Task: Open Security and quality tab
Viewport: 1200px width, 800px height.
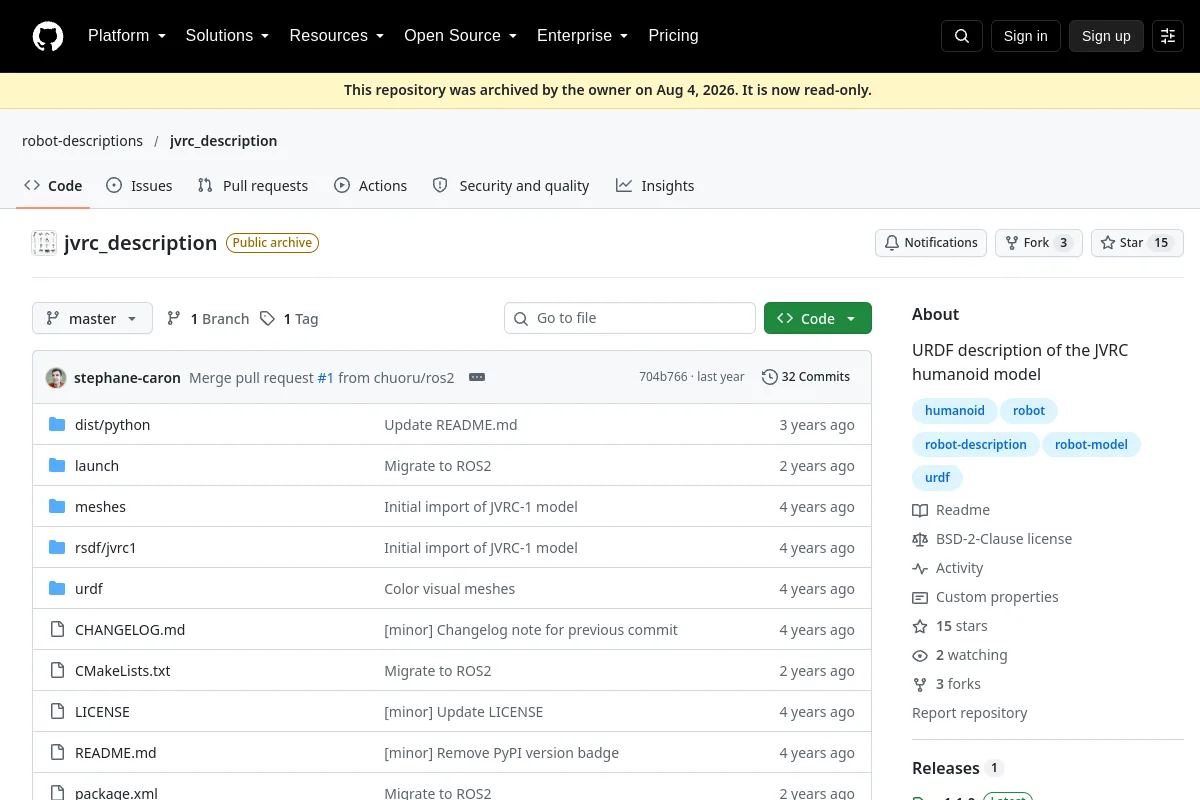Action: coord(511,186)
